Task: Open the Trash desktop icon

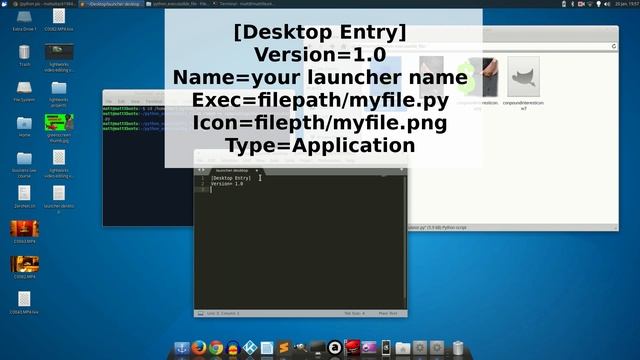Action: pos(24,56)
